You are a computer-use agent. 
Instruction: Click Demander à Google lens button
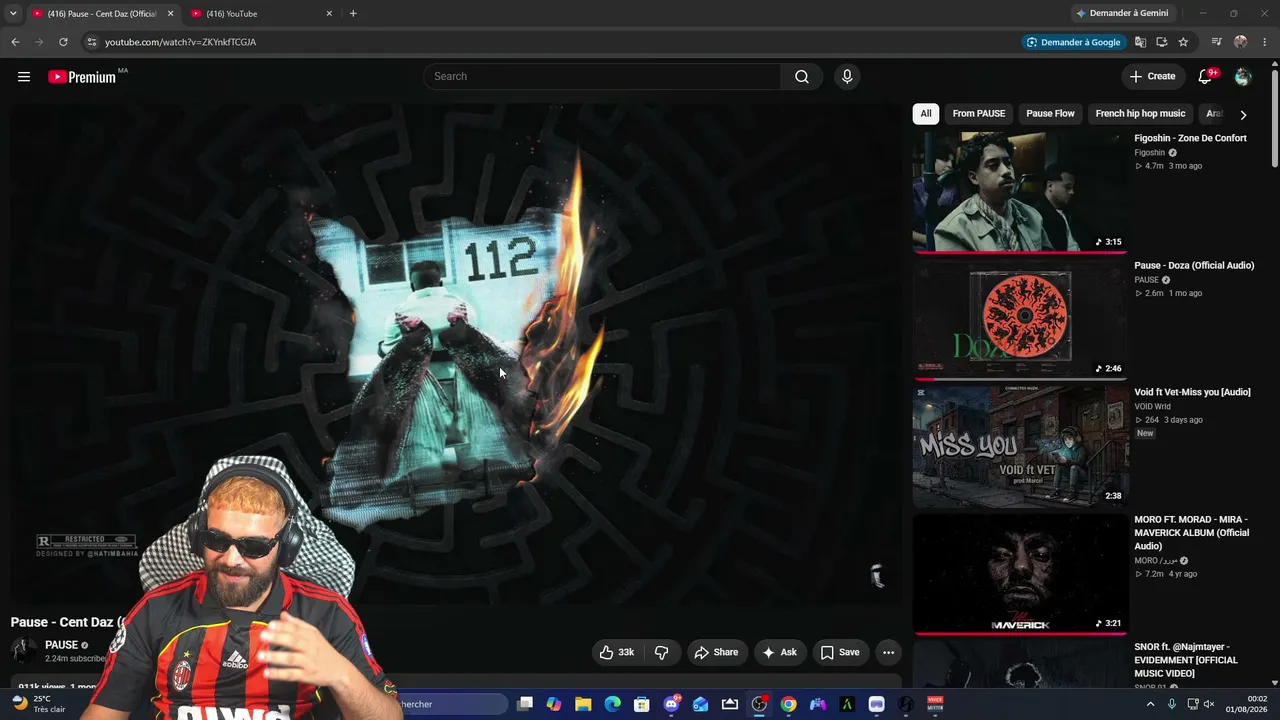tap(1073, 42)
